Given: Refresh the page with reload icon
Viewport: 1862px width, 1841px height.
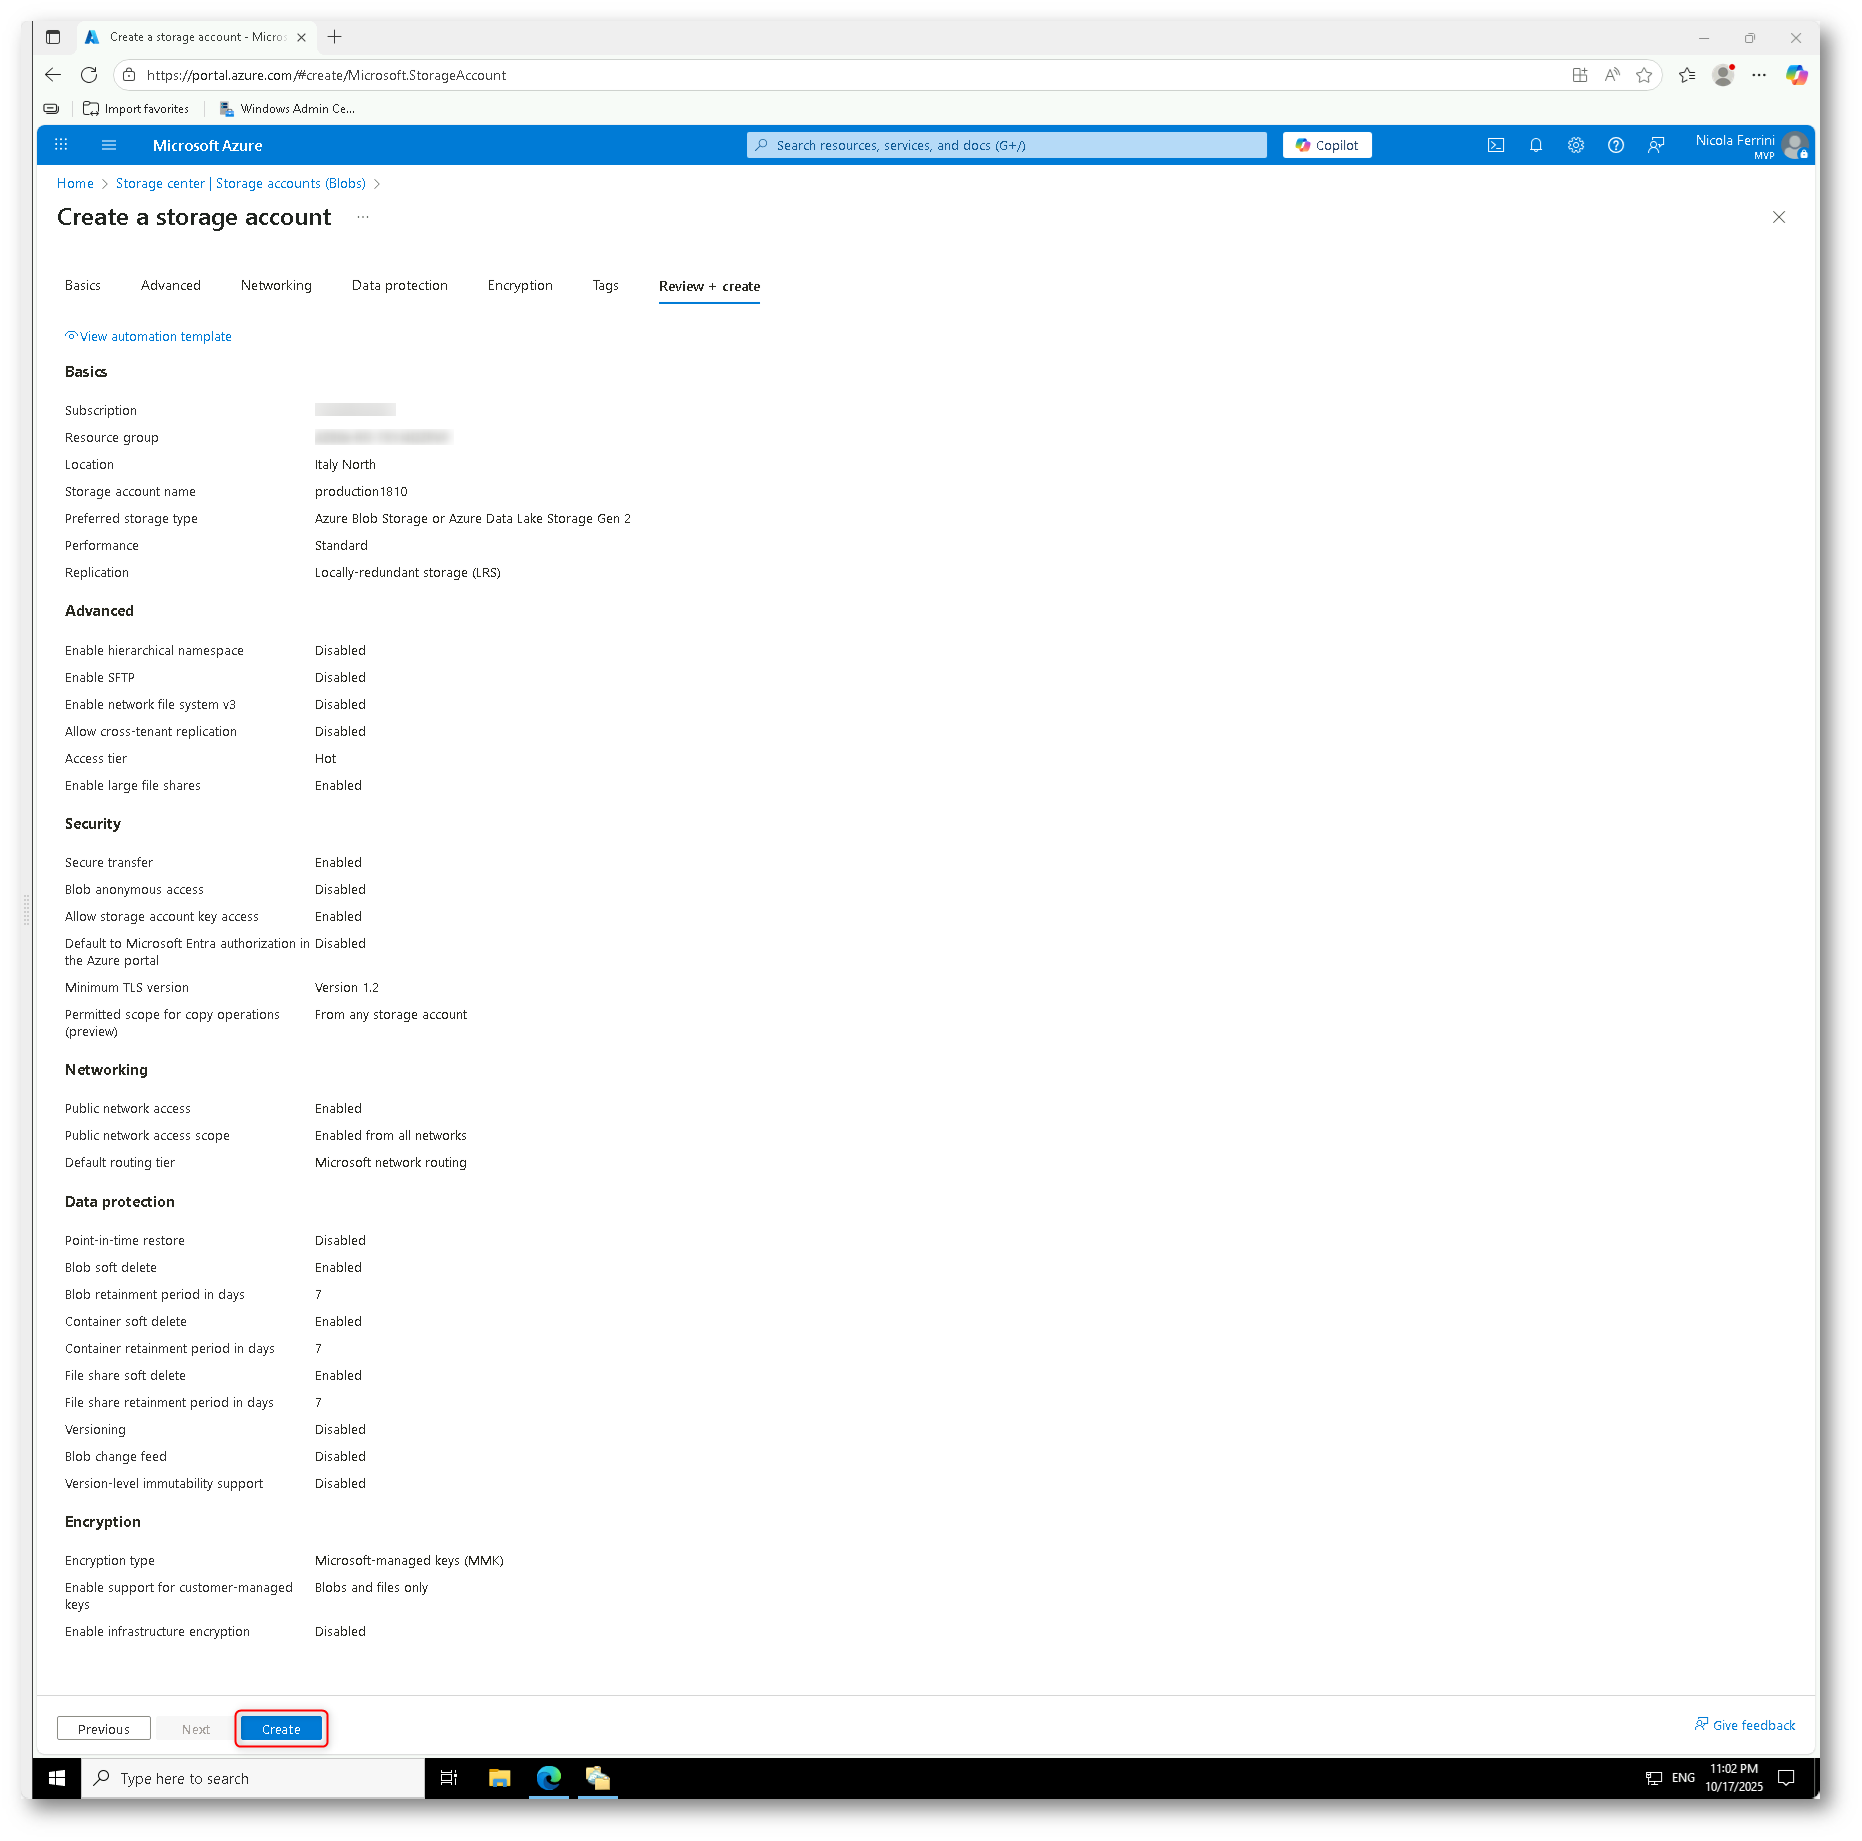Looking at the screenshot, I should coord(89,75).
